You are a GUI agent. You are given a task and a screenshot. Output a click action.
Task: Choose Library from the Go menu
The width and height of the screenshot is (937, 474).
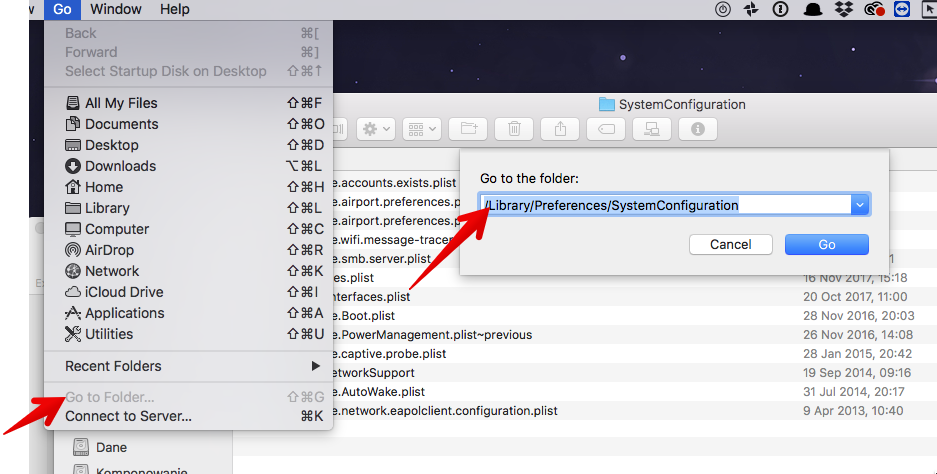[x=188, y=207]
